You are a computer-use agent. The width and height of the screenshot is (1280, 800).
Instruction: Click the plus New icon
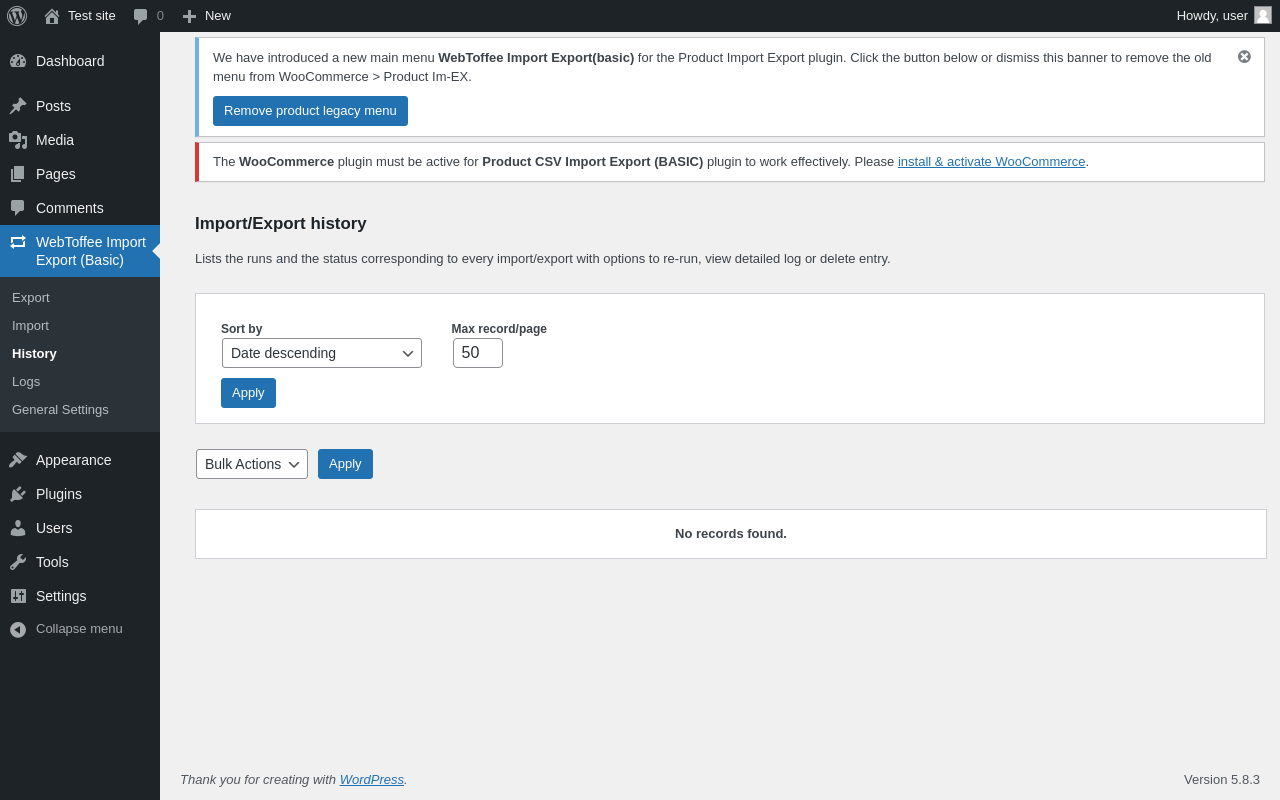(189, 16)
